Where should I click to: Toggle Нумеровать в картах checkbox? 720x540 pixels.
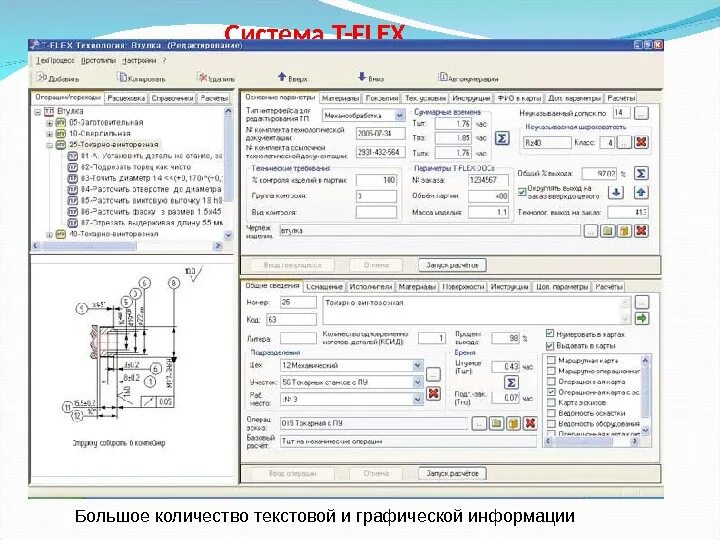[550, 333]
